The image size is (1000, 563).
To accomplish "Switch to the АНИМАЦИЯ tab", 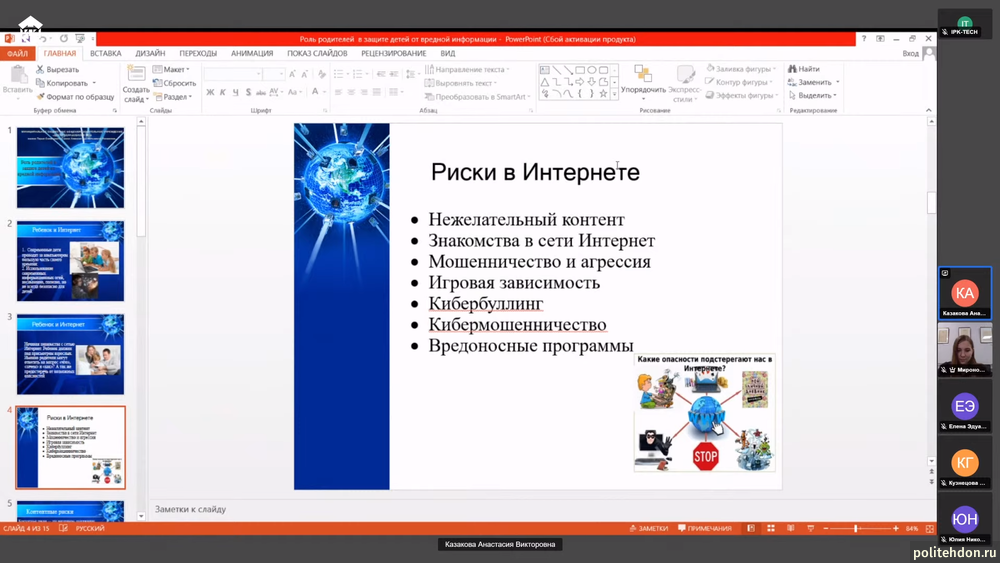I will [x=252, y=54].
